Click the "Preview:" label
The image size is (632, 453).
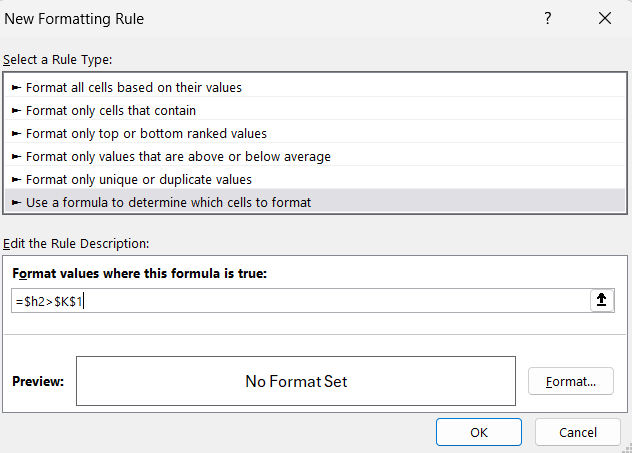(x=38, y=381)
